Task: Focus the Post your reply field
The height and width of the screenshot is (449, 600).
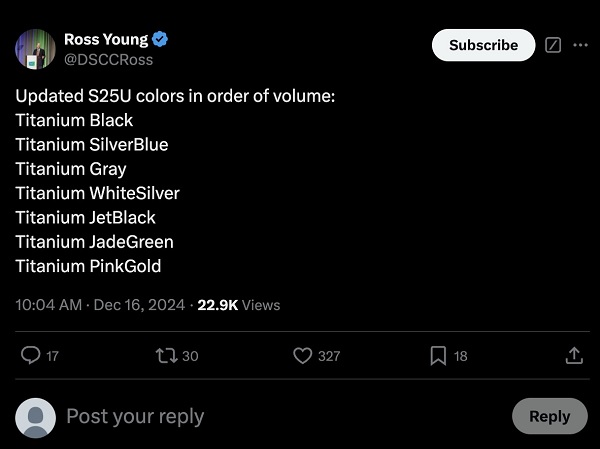Action: click(280, 416)
